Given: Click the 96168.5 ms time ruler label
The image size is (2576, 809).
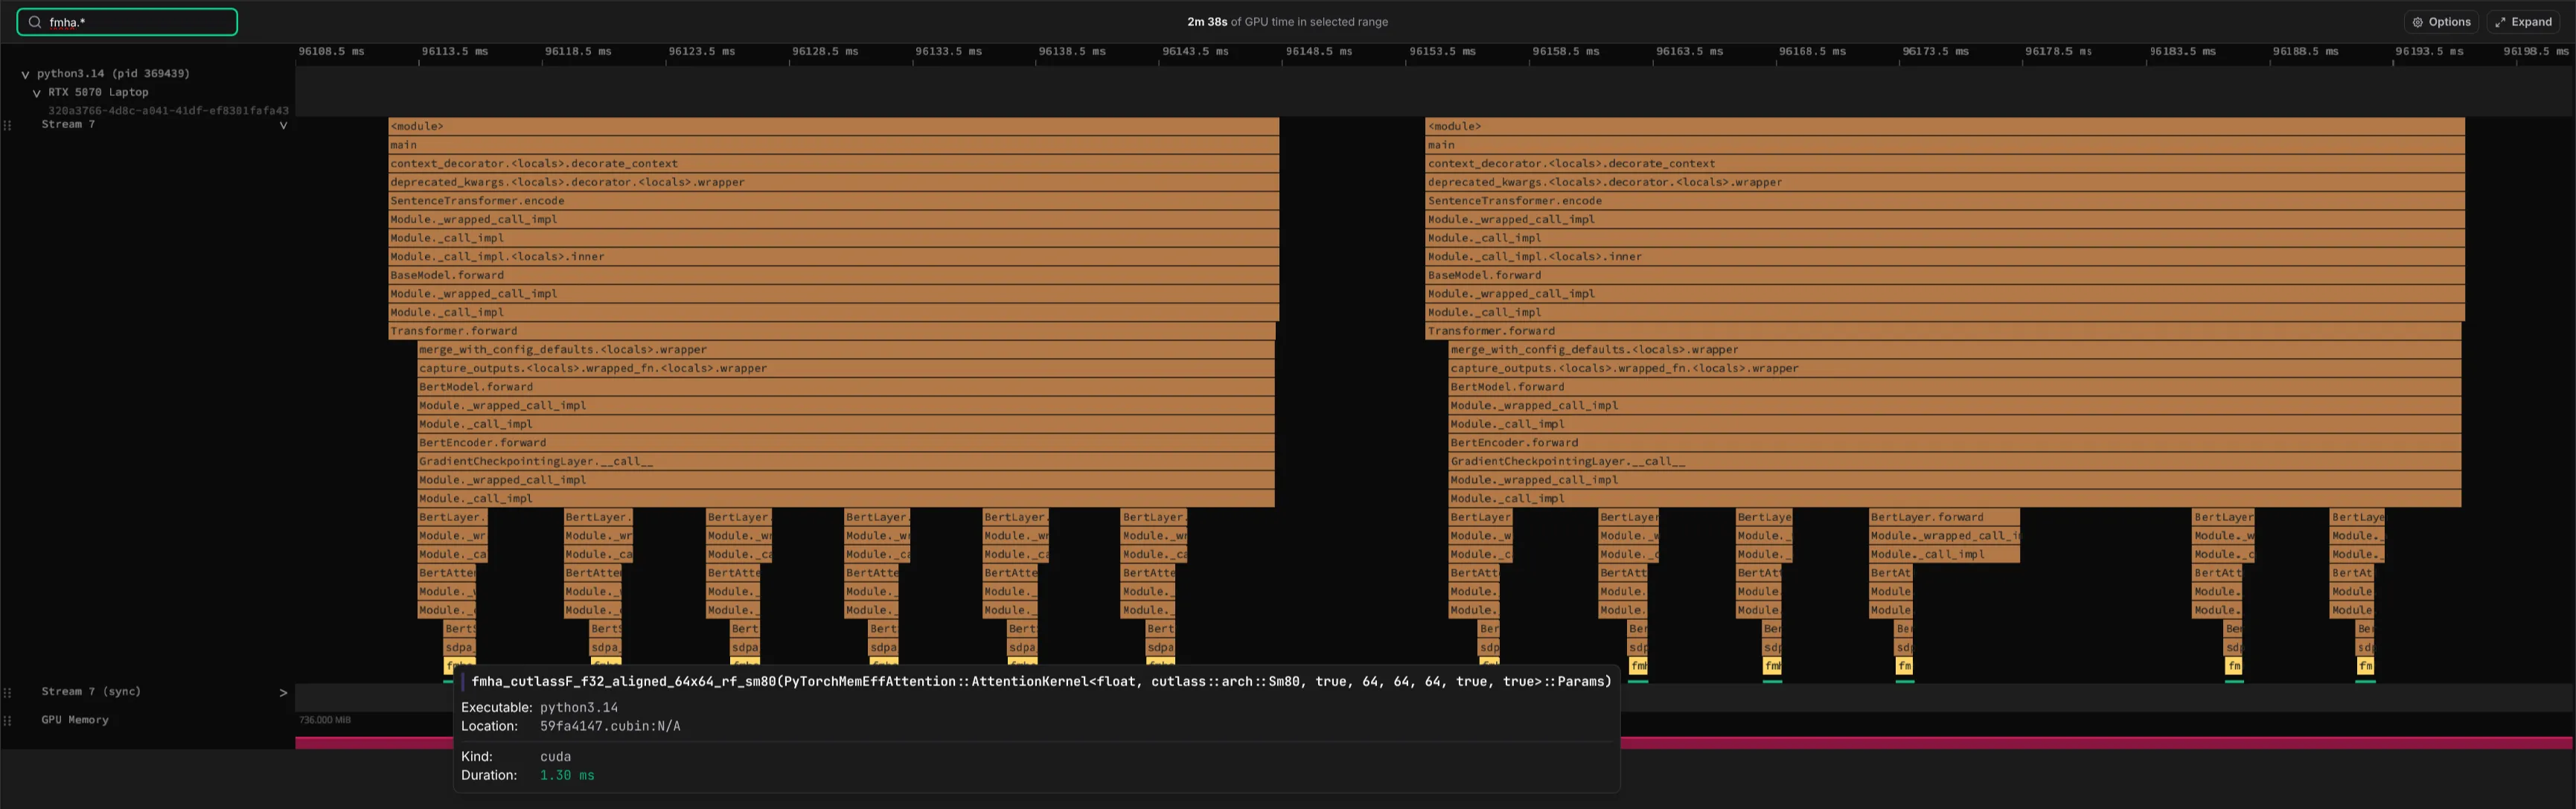Looking at the screenshot, I should point(1812,51).
